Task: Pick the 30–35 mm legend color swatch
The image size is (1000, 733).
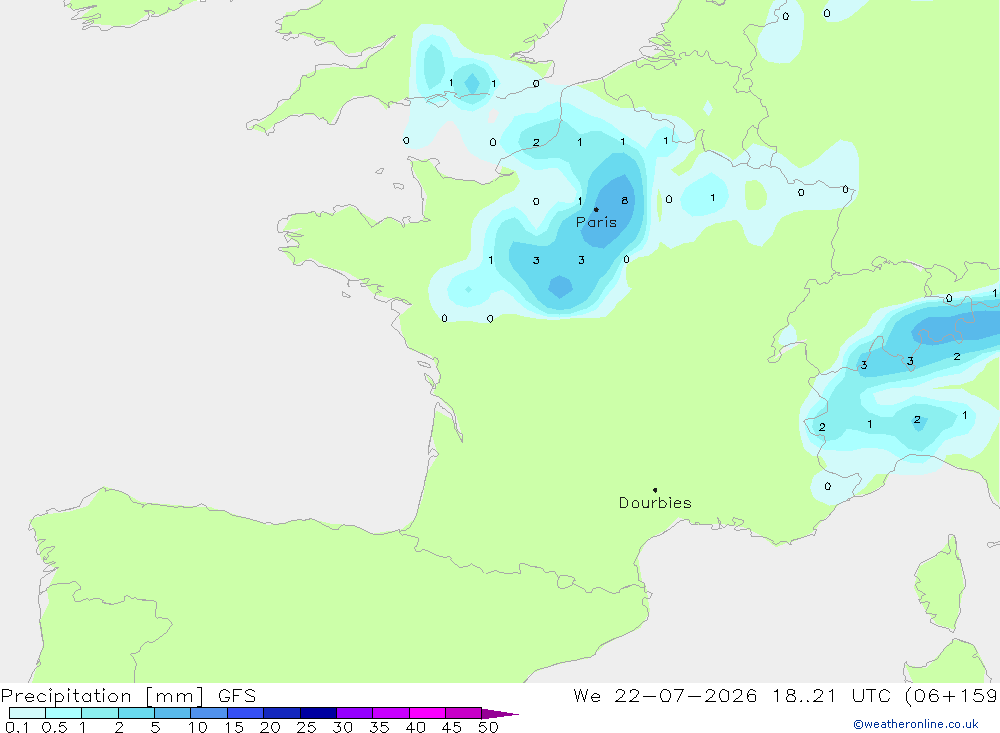Action: [x=355, y=713]
